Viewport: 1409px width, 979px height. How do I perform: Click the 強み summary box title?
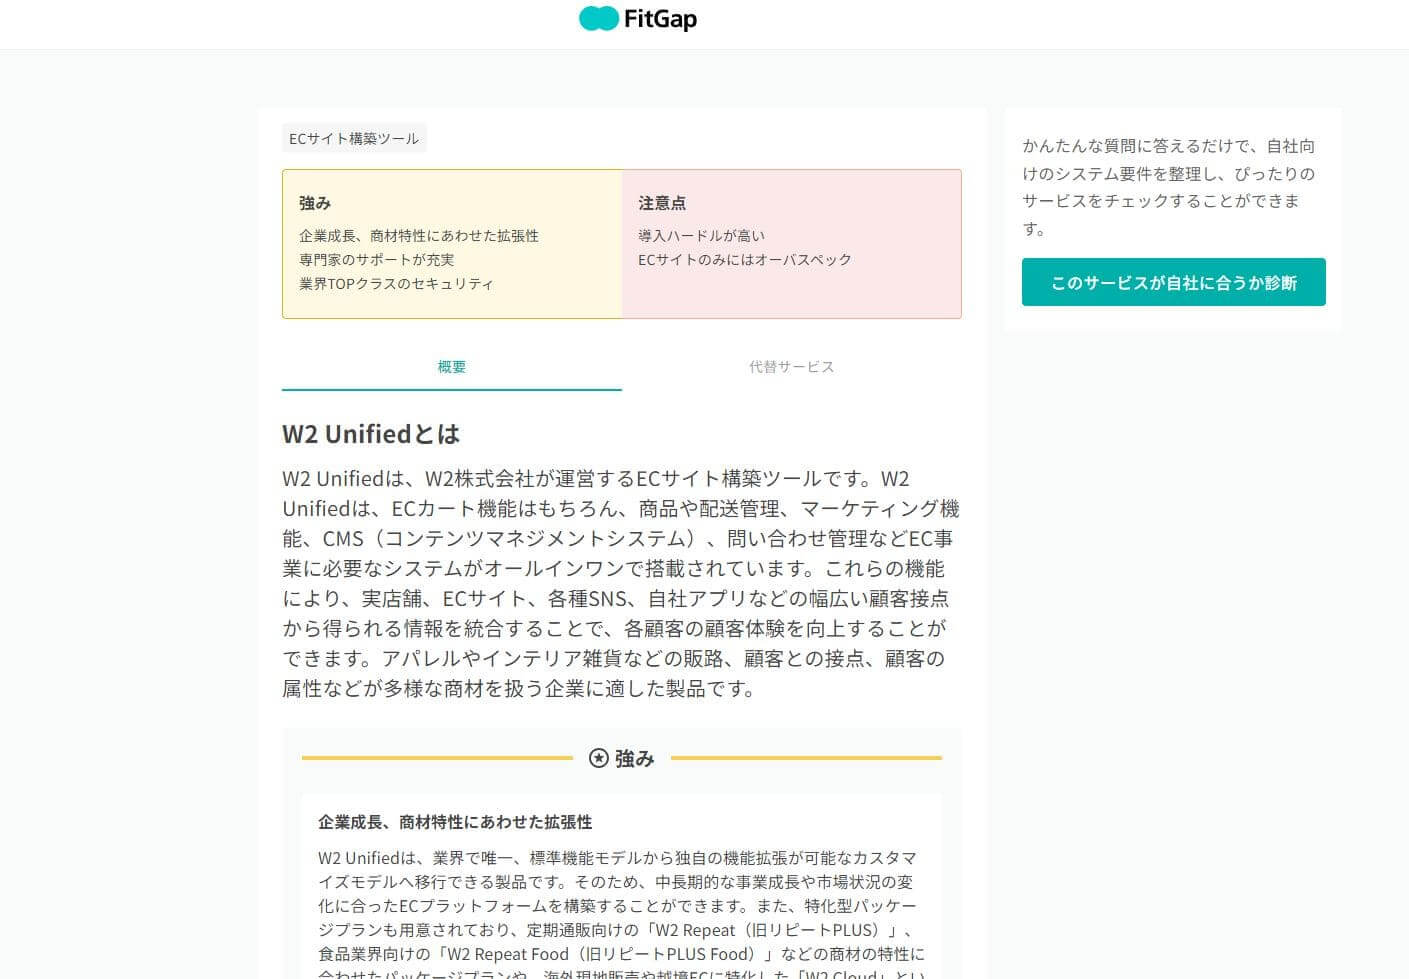315,203
